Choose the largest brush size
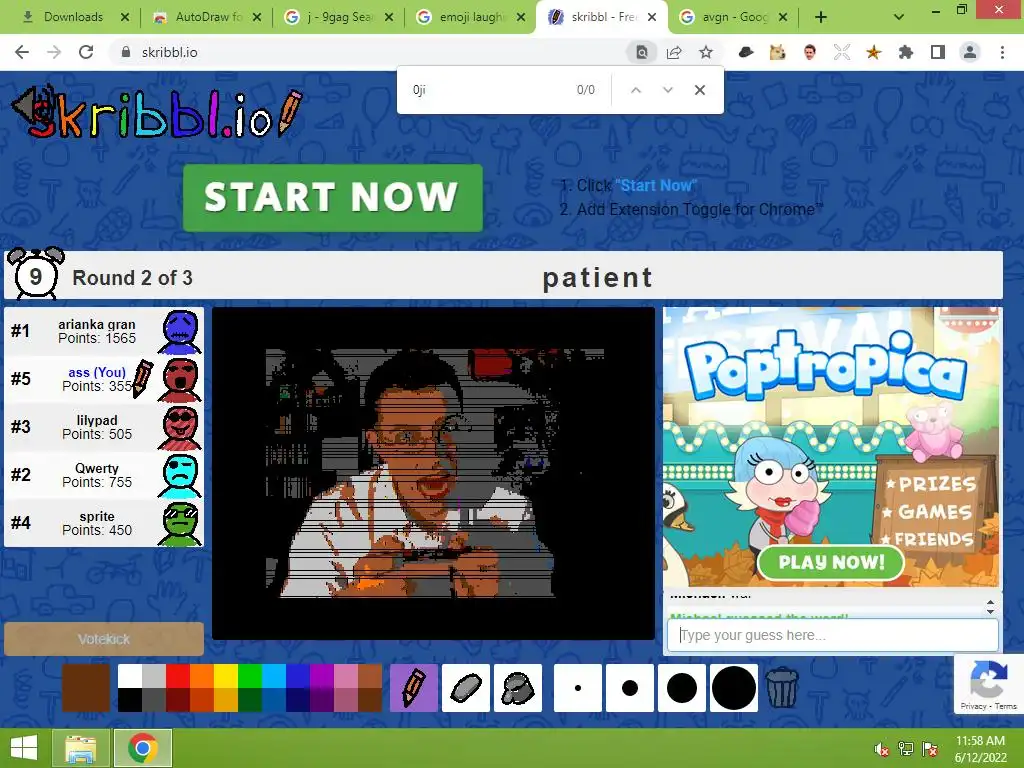 coord(734,688)
